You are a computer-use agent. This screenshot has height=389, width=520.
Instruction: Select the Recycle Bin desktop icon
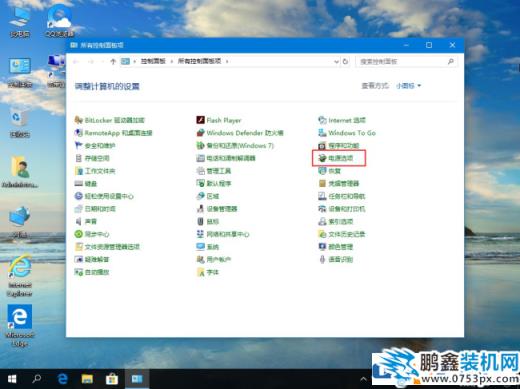pos(20,124)
